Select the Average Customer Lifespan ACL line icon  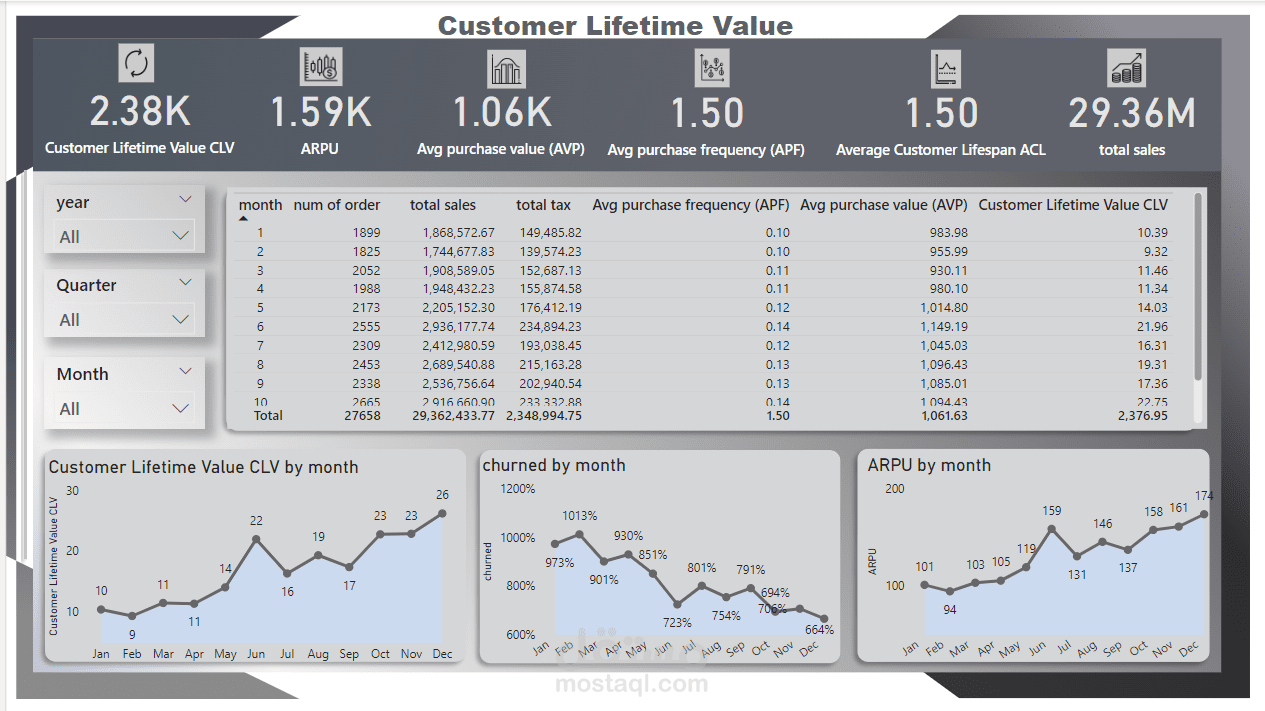[x=943, y=67]
